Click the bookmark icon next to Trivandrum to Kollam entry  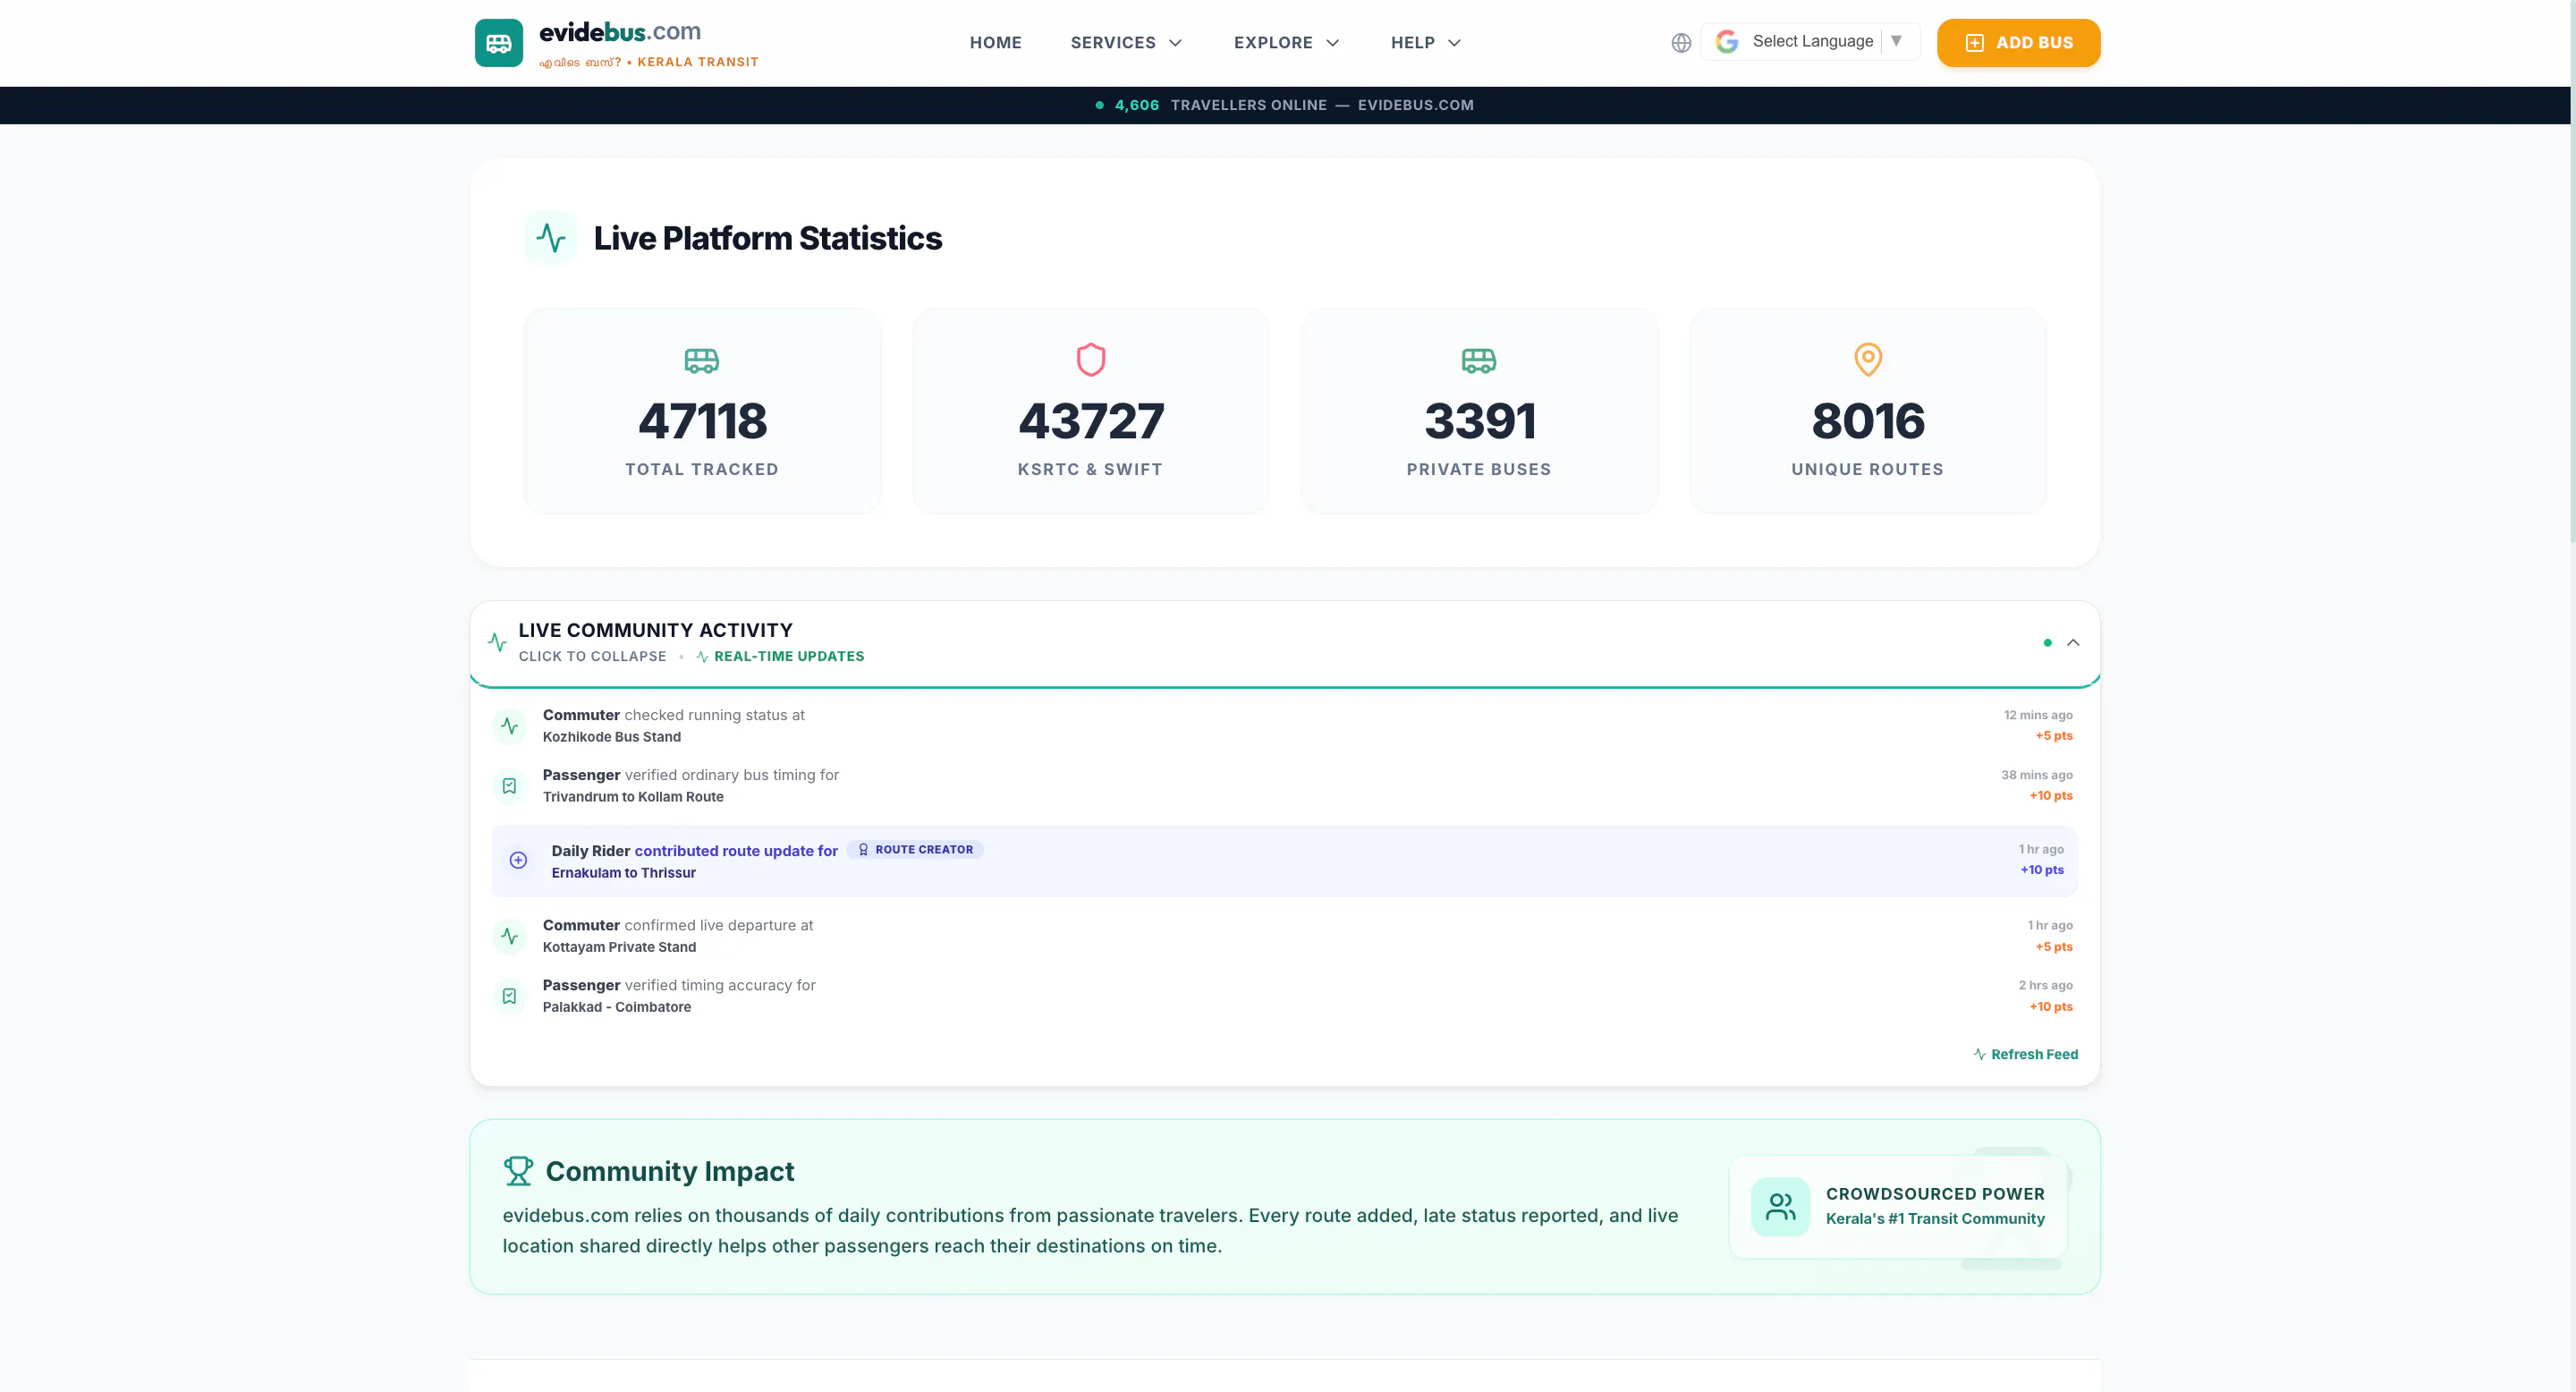pyautogui.click(x=510, y=786)
